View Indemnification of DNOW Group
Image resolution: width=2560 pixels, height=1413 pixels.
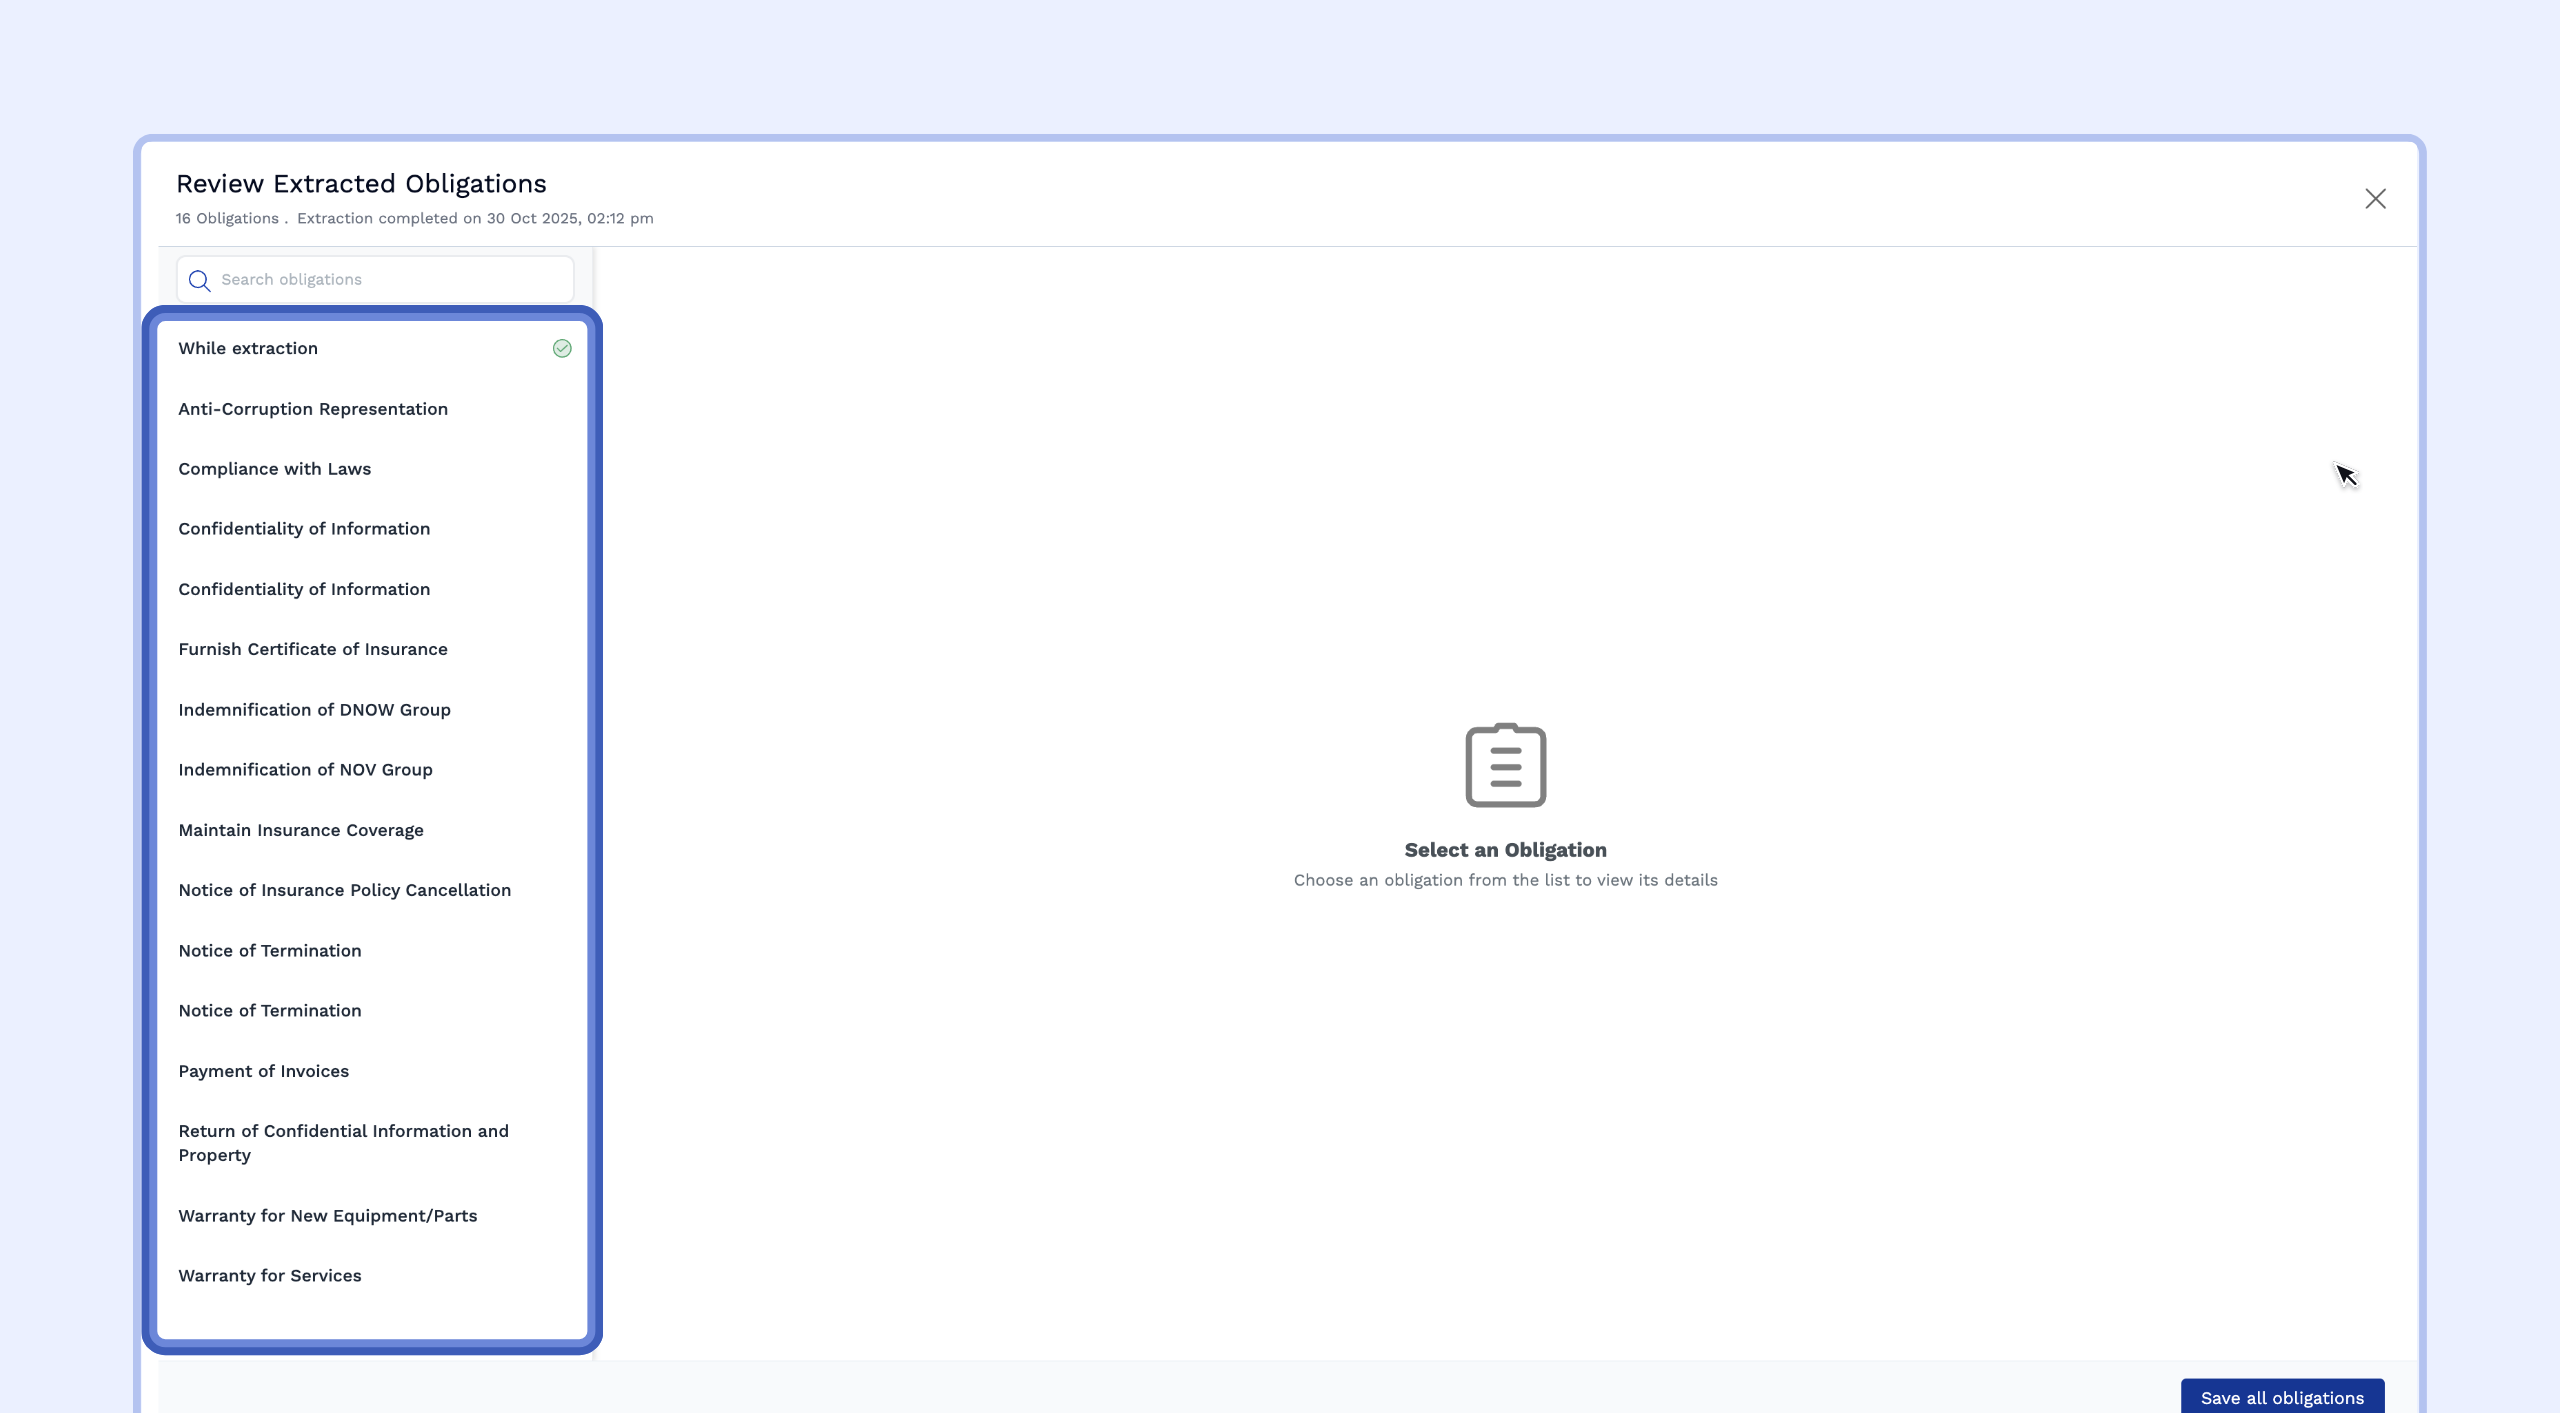(x=314, y=710)
